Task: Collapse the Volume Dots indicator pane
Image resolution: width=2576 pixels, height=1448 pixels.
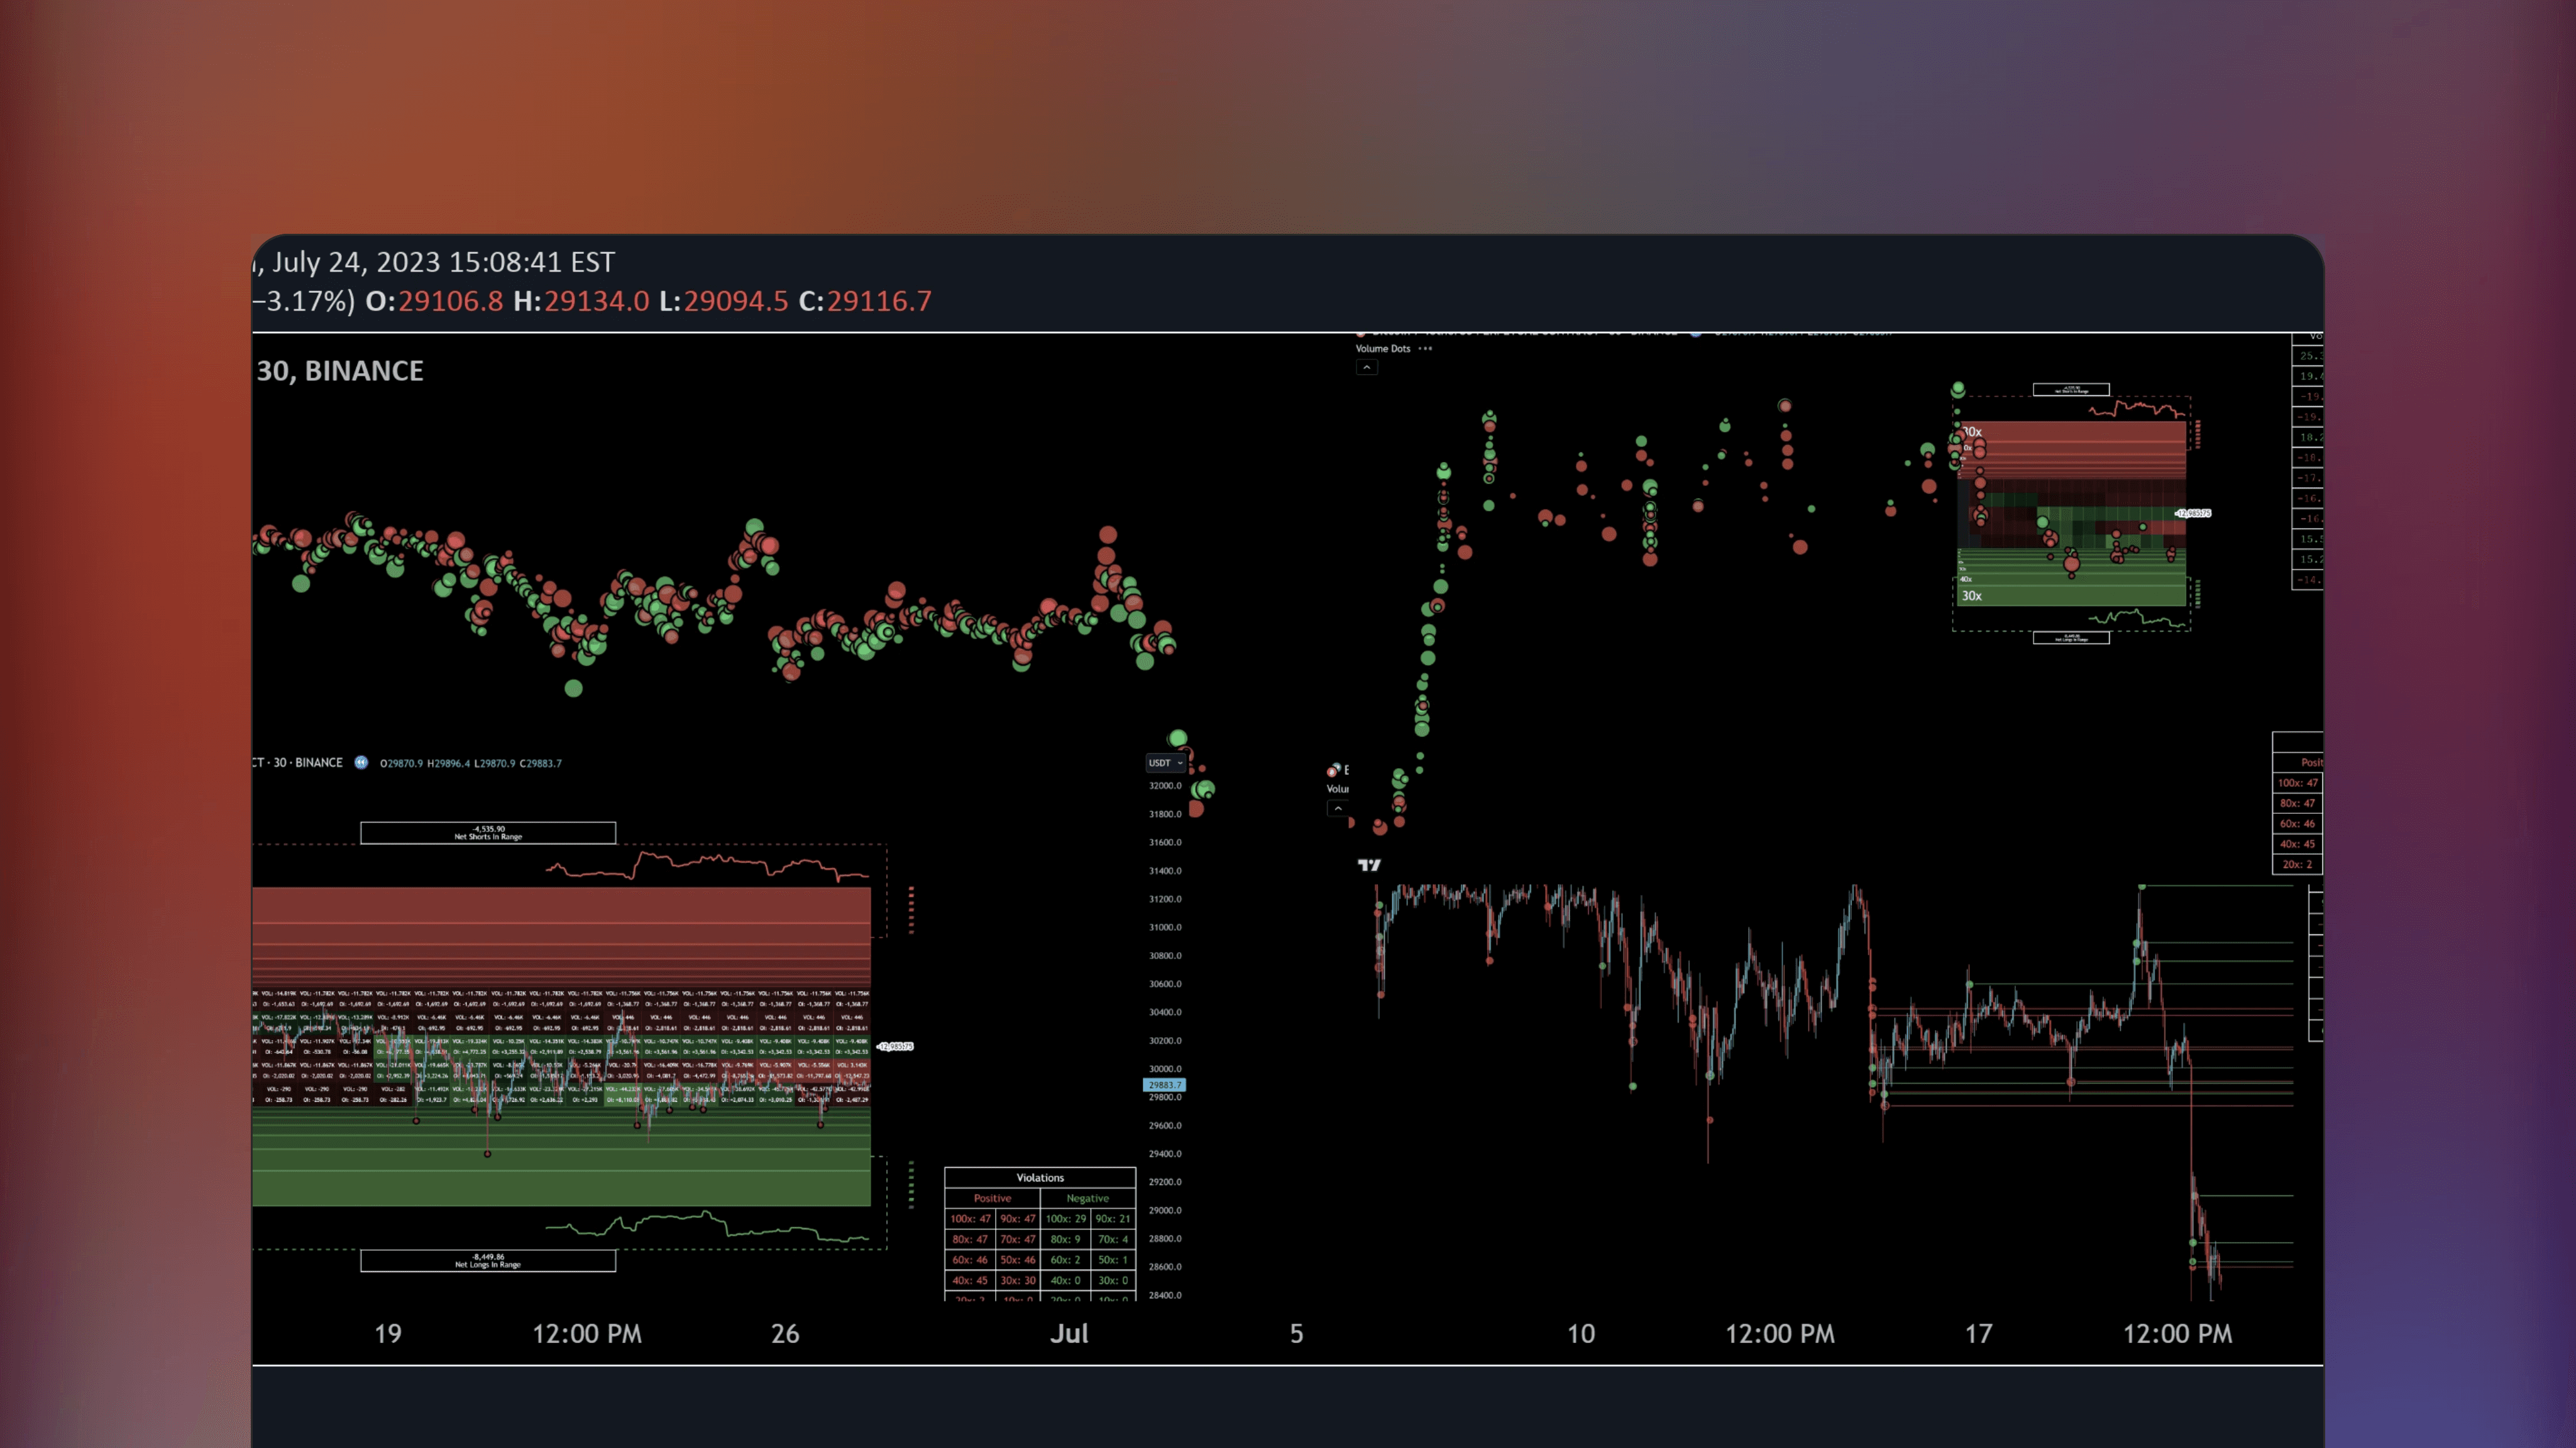Action: coord(1366,367)
